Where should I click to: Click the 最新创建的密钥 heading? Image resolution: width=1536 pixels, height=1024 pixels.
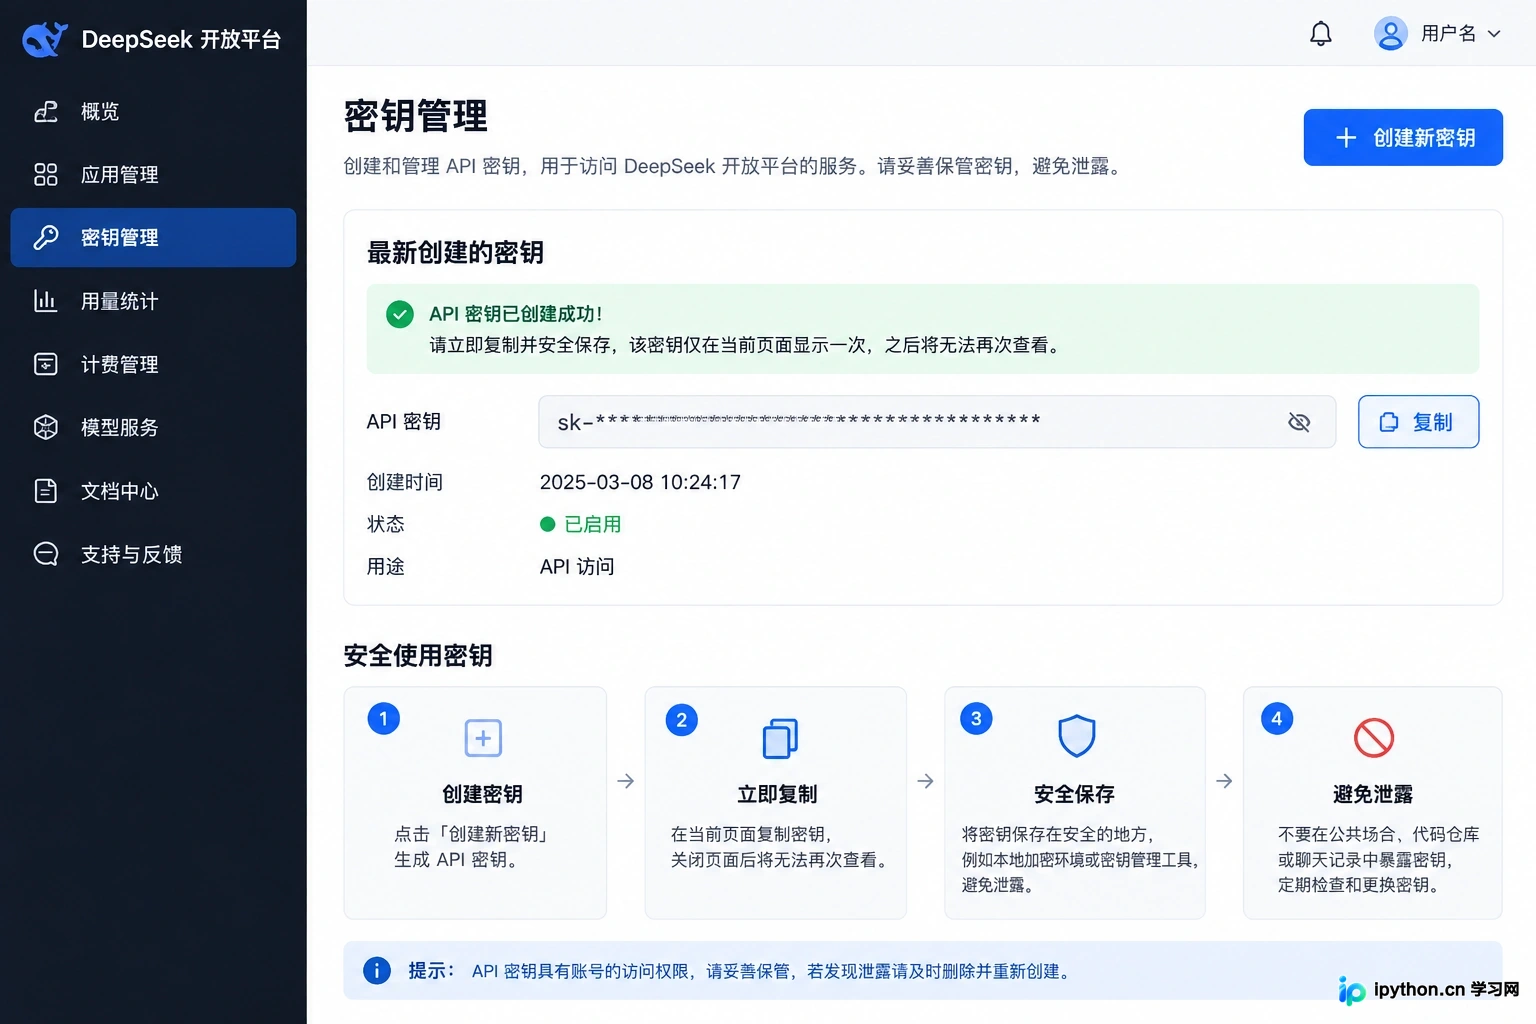click(455, 252)
